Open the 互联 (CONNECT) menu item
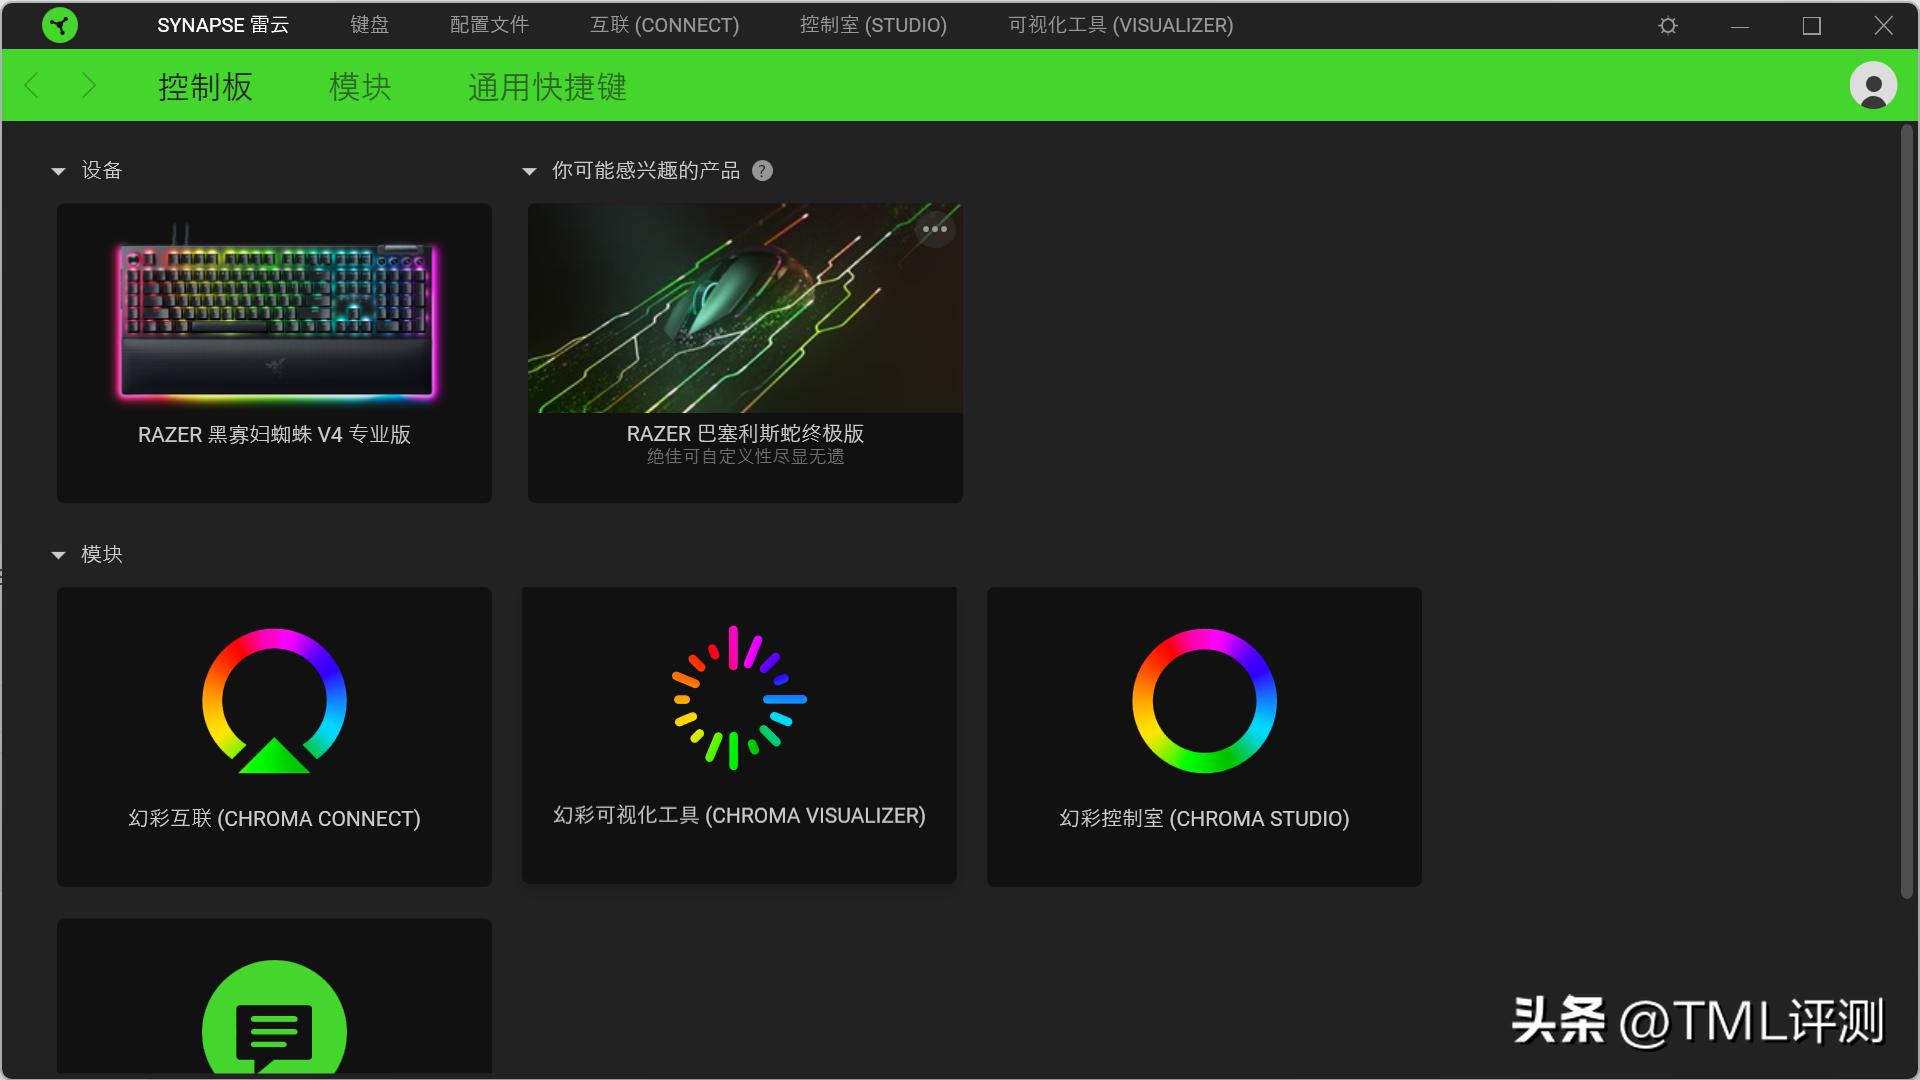Viewport: 1920px width, 1080px height. pos(665,25)
